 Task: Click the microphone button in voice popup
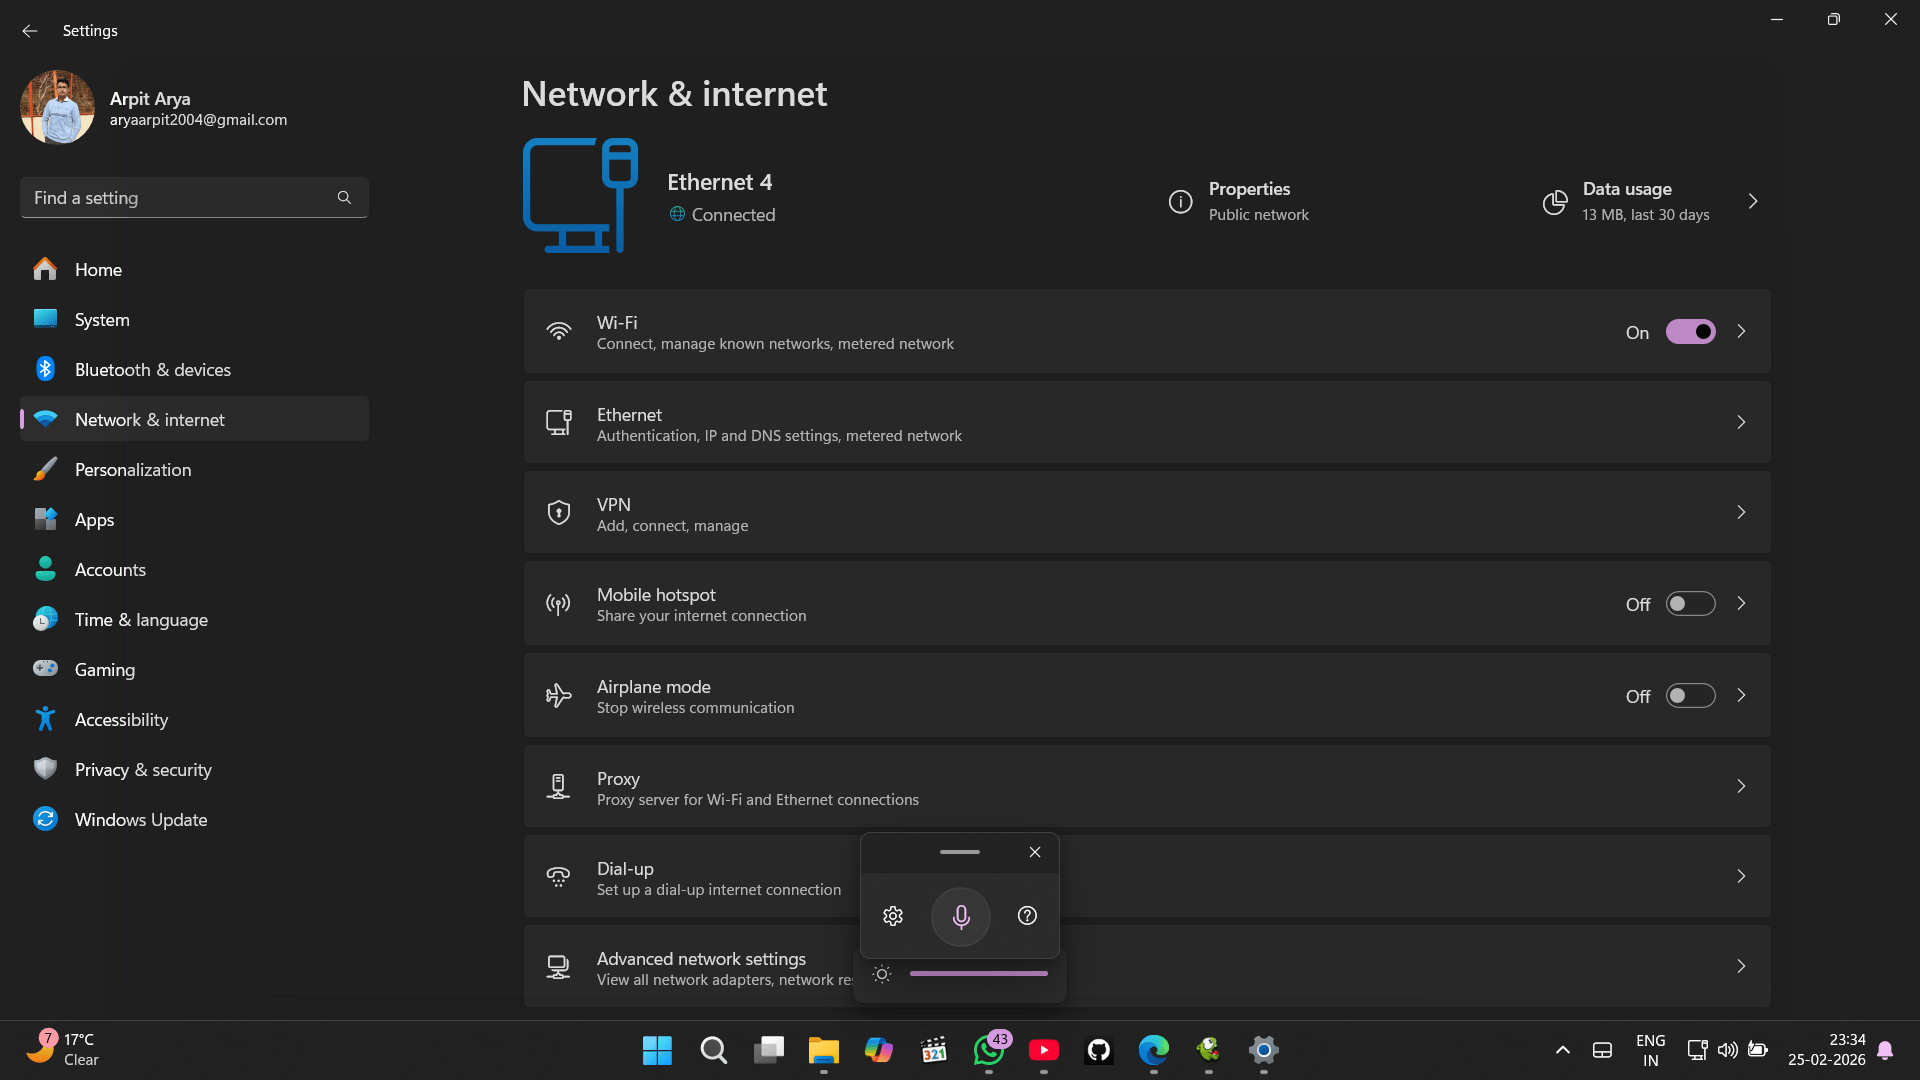click(x=960, y=916)
